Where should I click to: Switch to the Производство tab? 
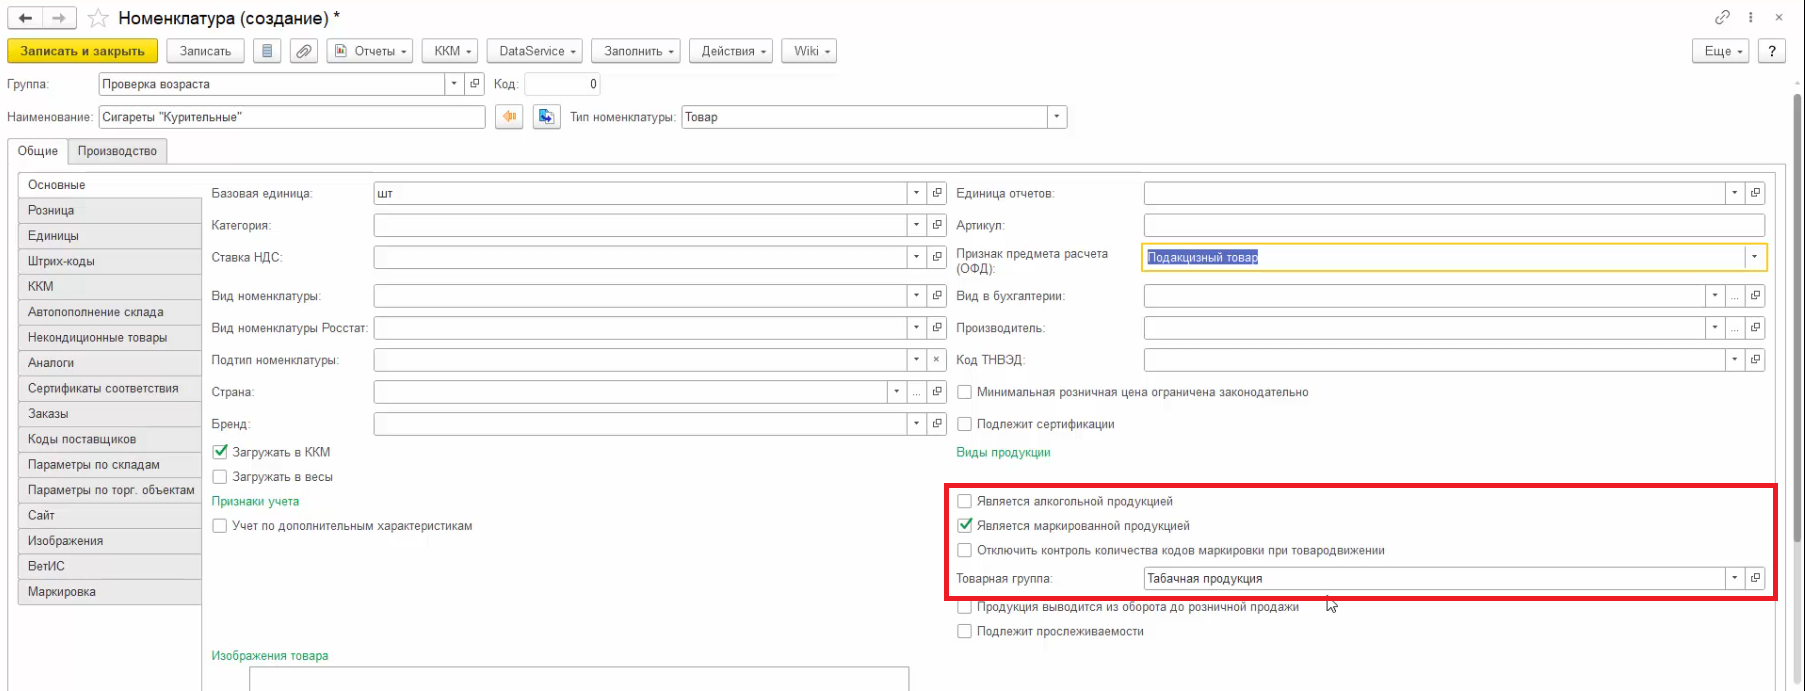point(117,151)
